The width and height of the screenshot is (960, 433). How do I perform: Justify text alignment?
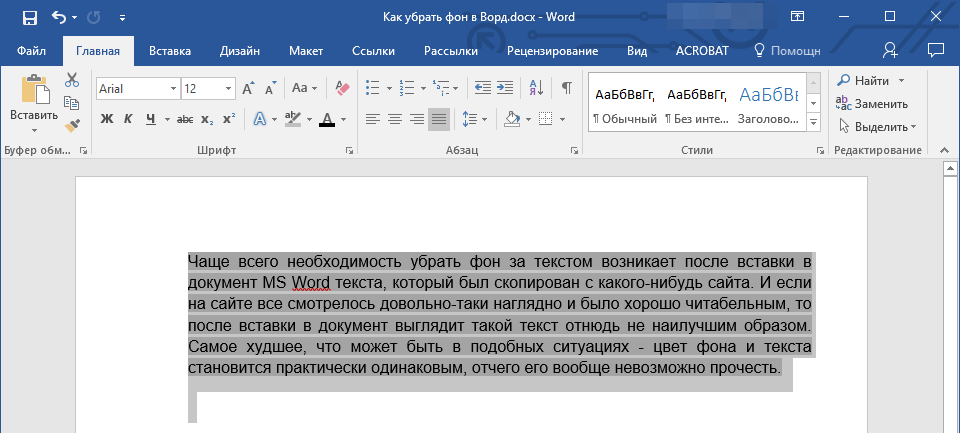tap(439, 119)
